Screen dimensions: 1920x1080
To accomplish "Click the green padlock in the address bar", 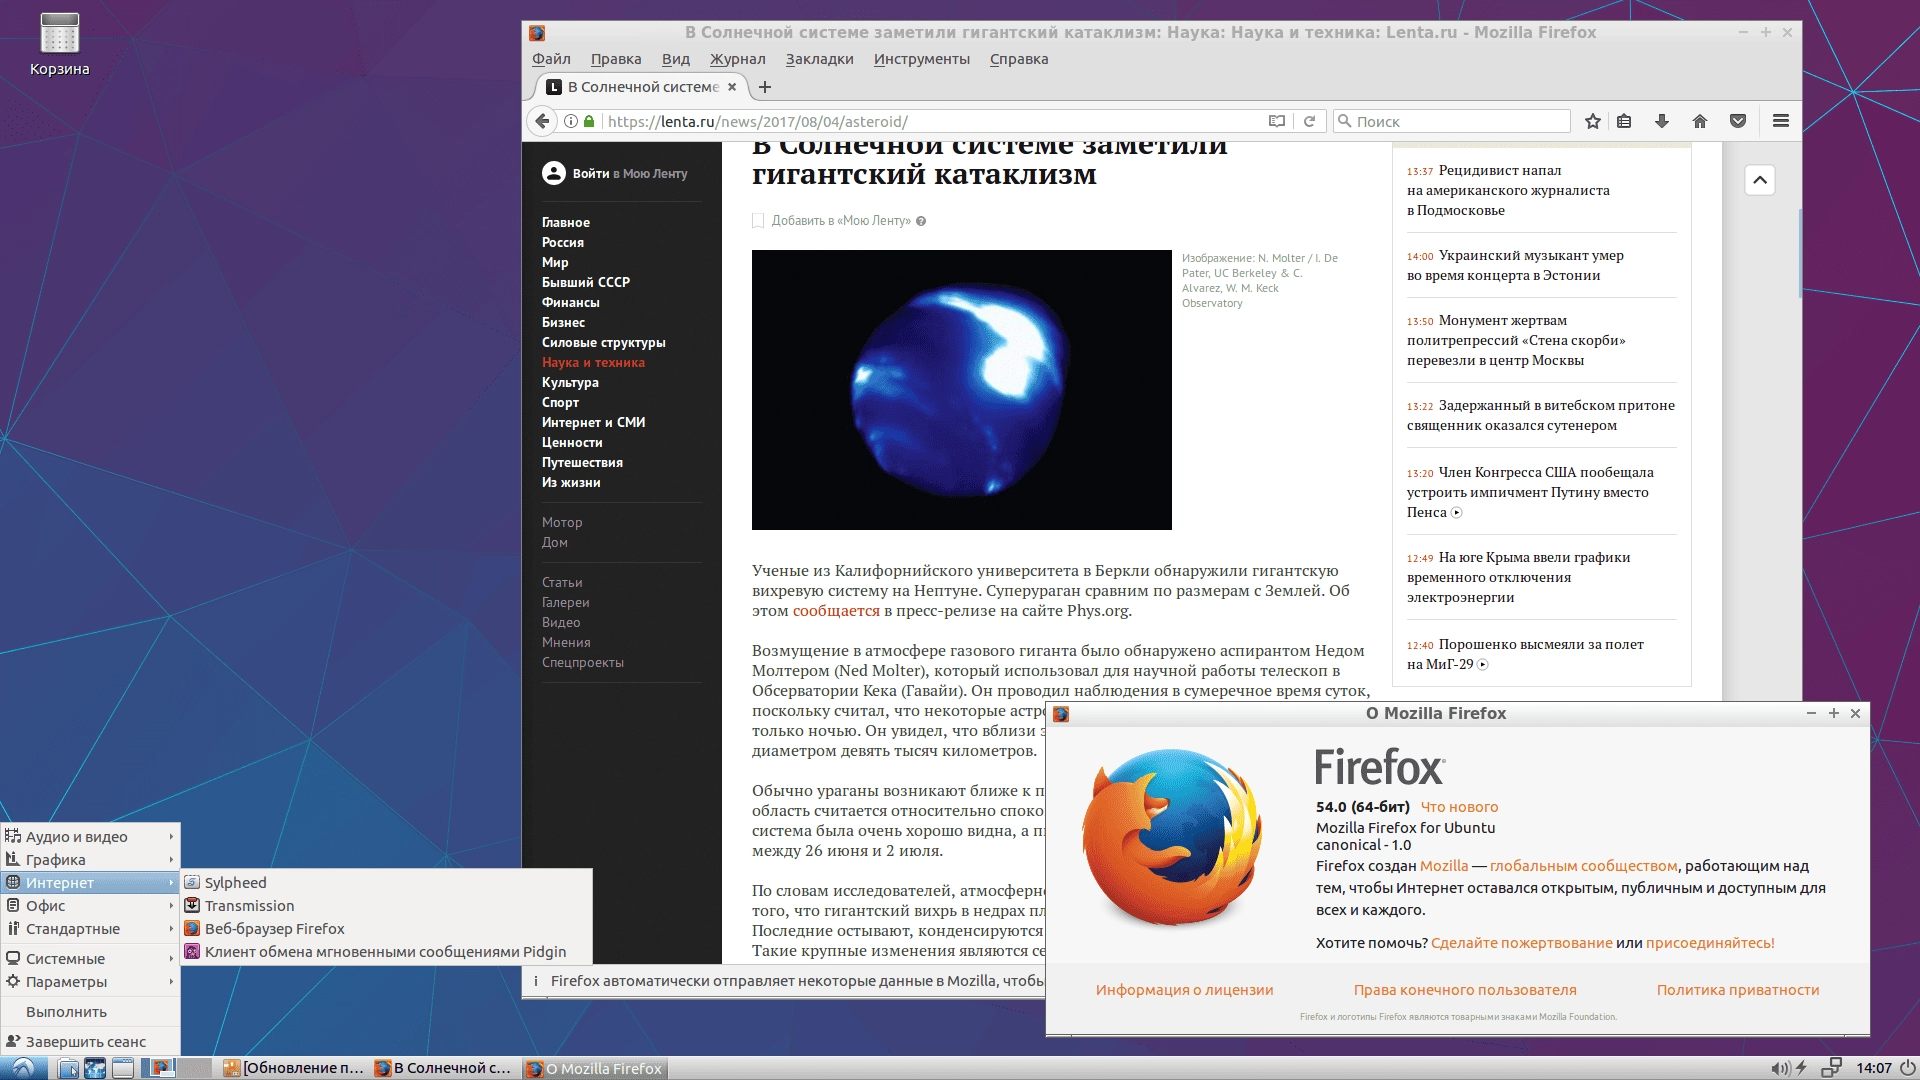I will click(x=589, y=121).
